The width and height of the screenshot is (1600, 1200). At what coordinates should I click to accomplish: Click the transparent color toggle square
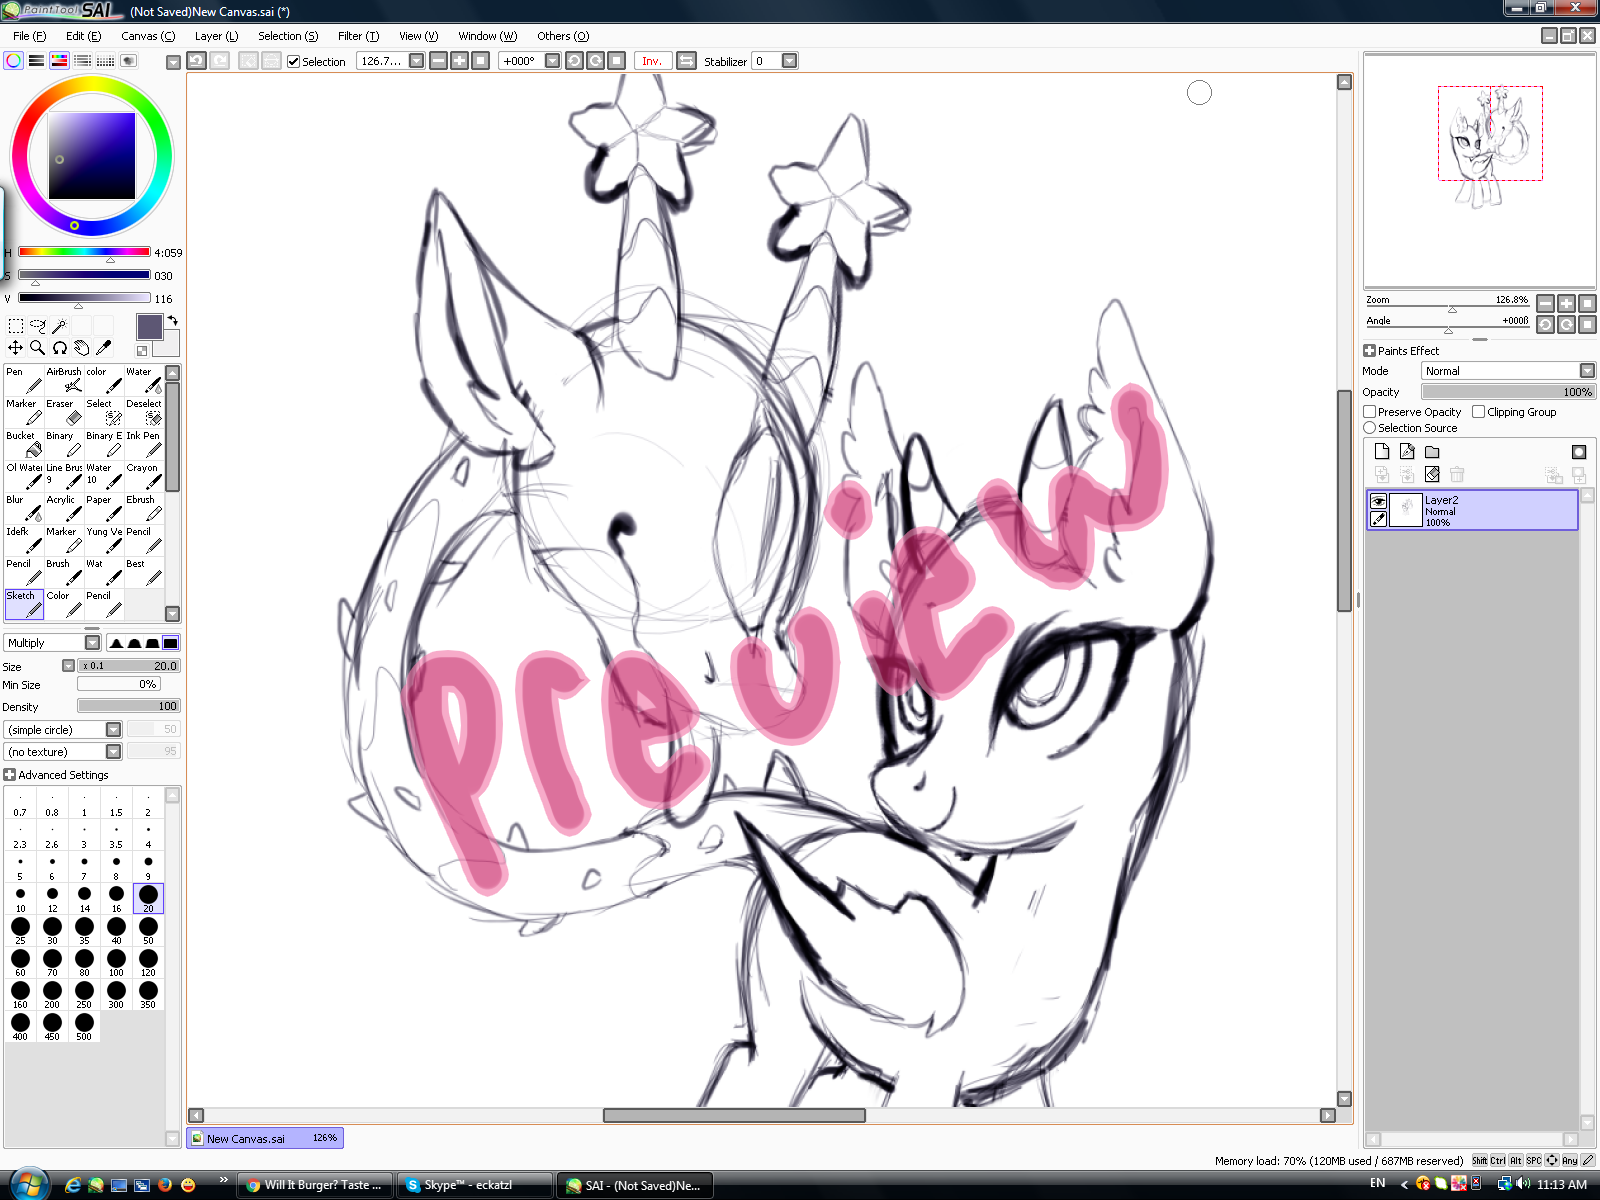coord(142,351)
